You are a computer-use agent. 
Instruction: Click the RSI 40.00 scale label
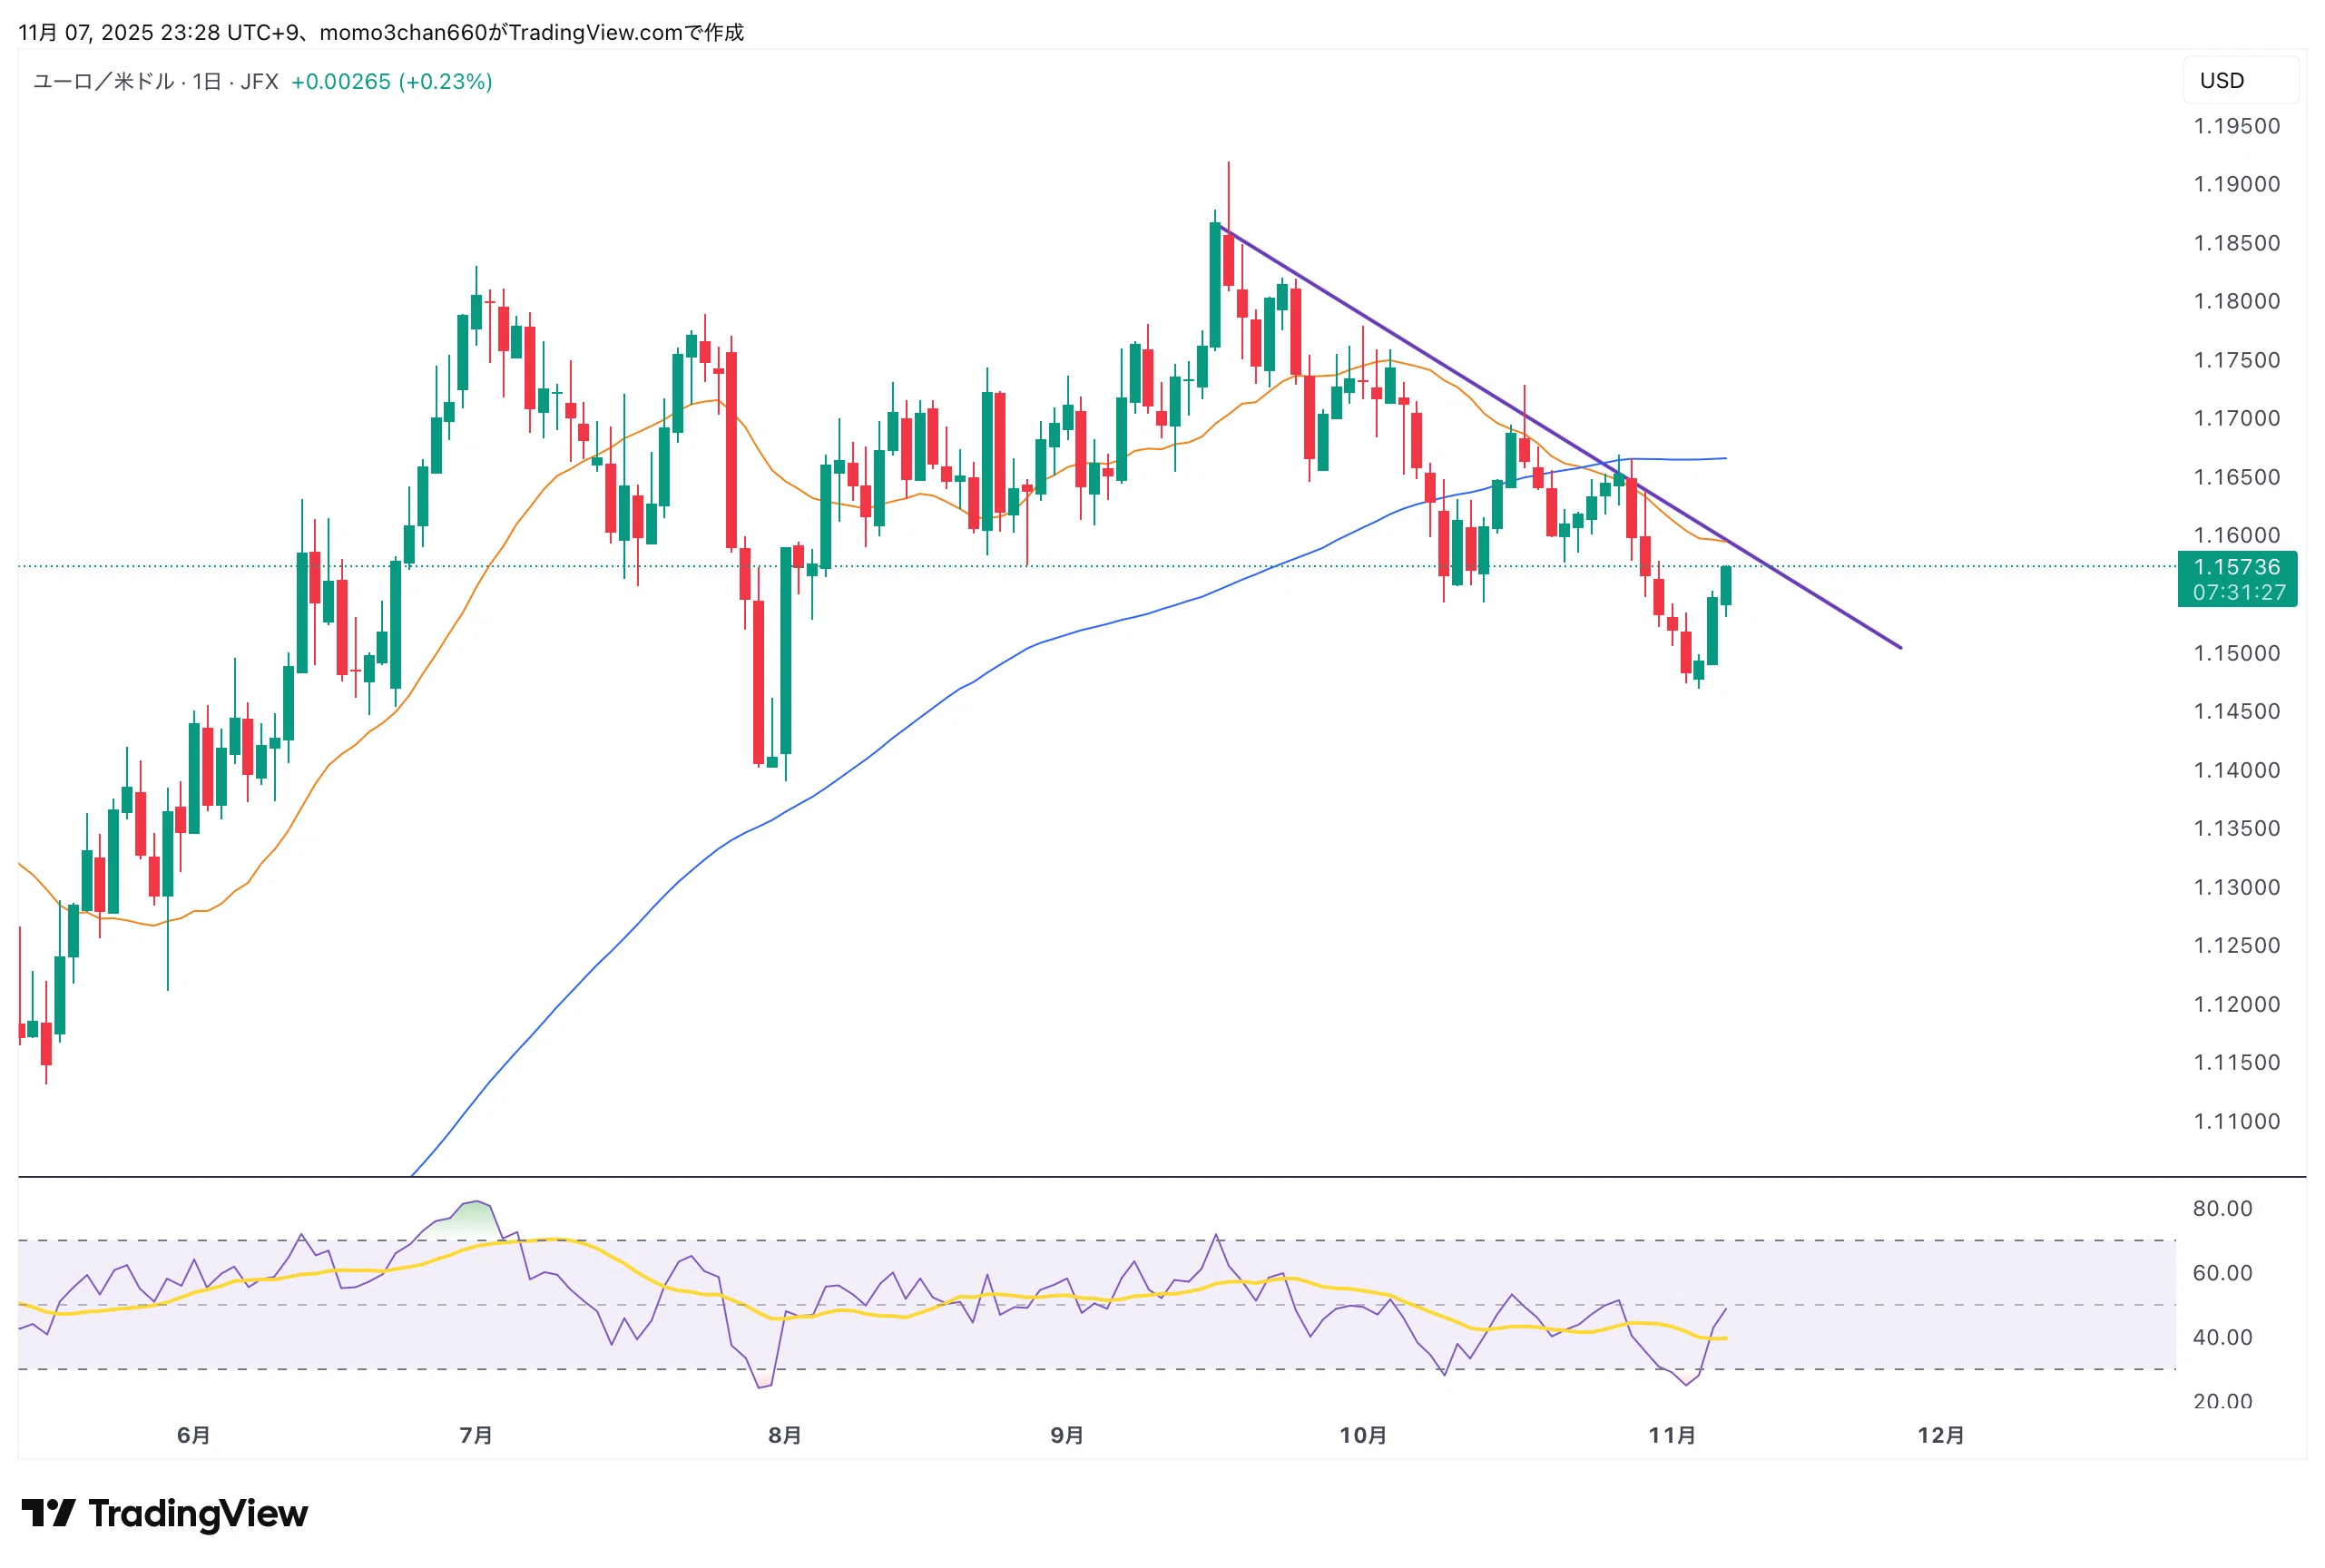coord(2222,1337)
